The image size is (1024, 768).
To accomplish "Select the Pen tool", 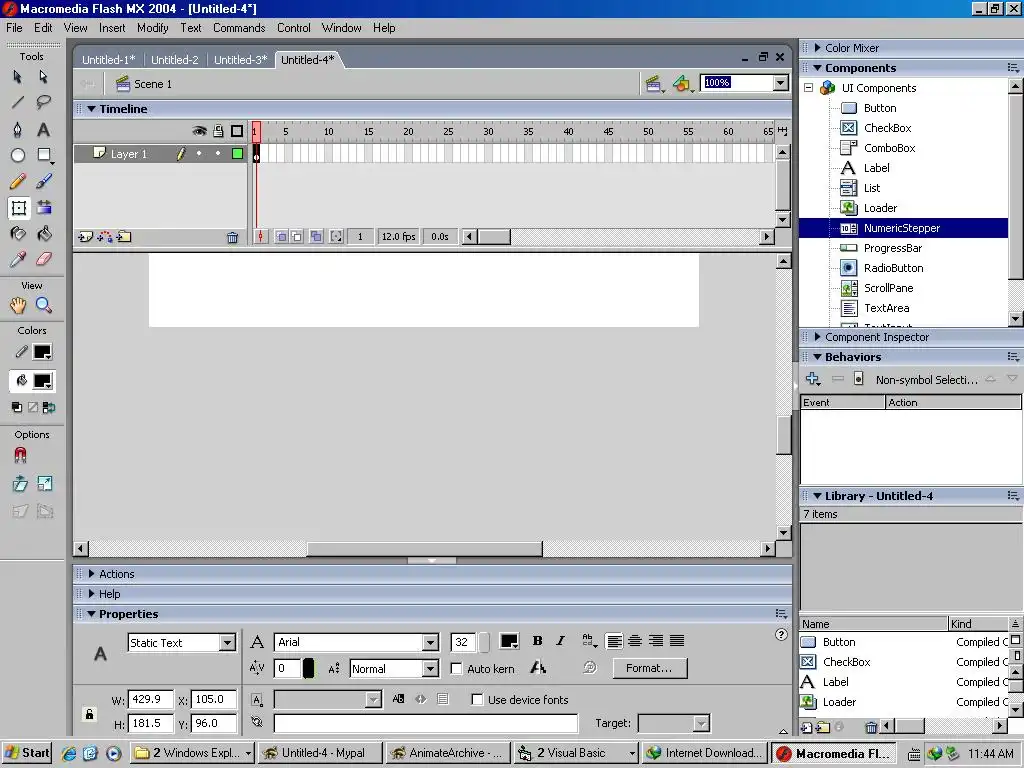I will pos(18,129).
